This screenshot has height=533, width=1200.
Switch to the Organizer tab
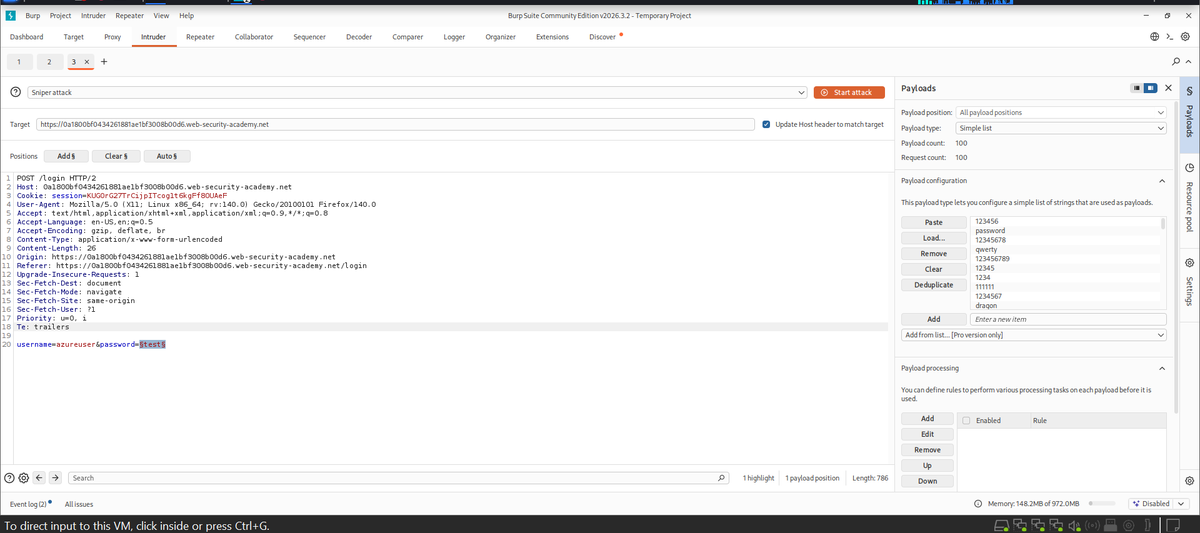click(500, 37)
